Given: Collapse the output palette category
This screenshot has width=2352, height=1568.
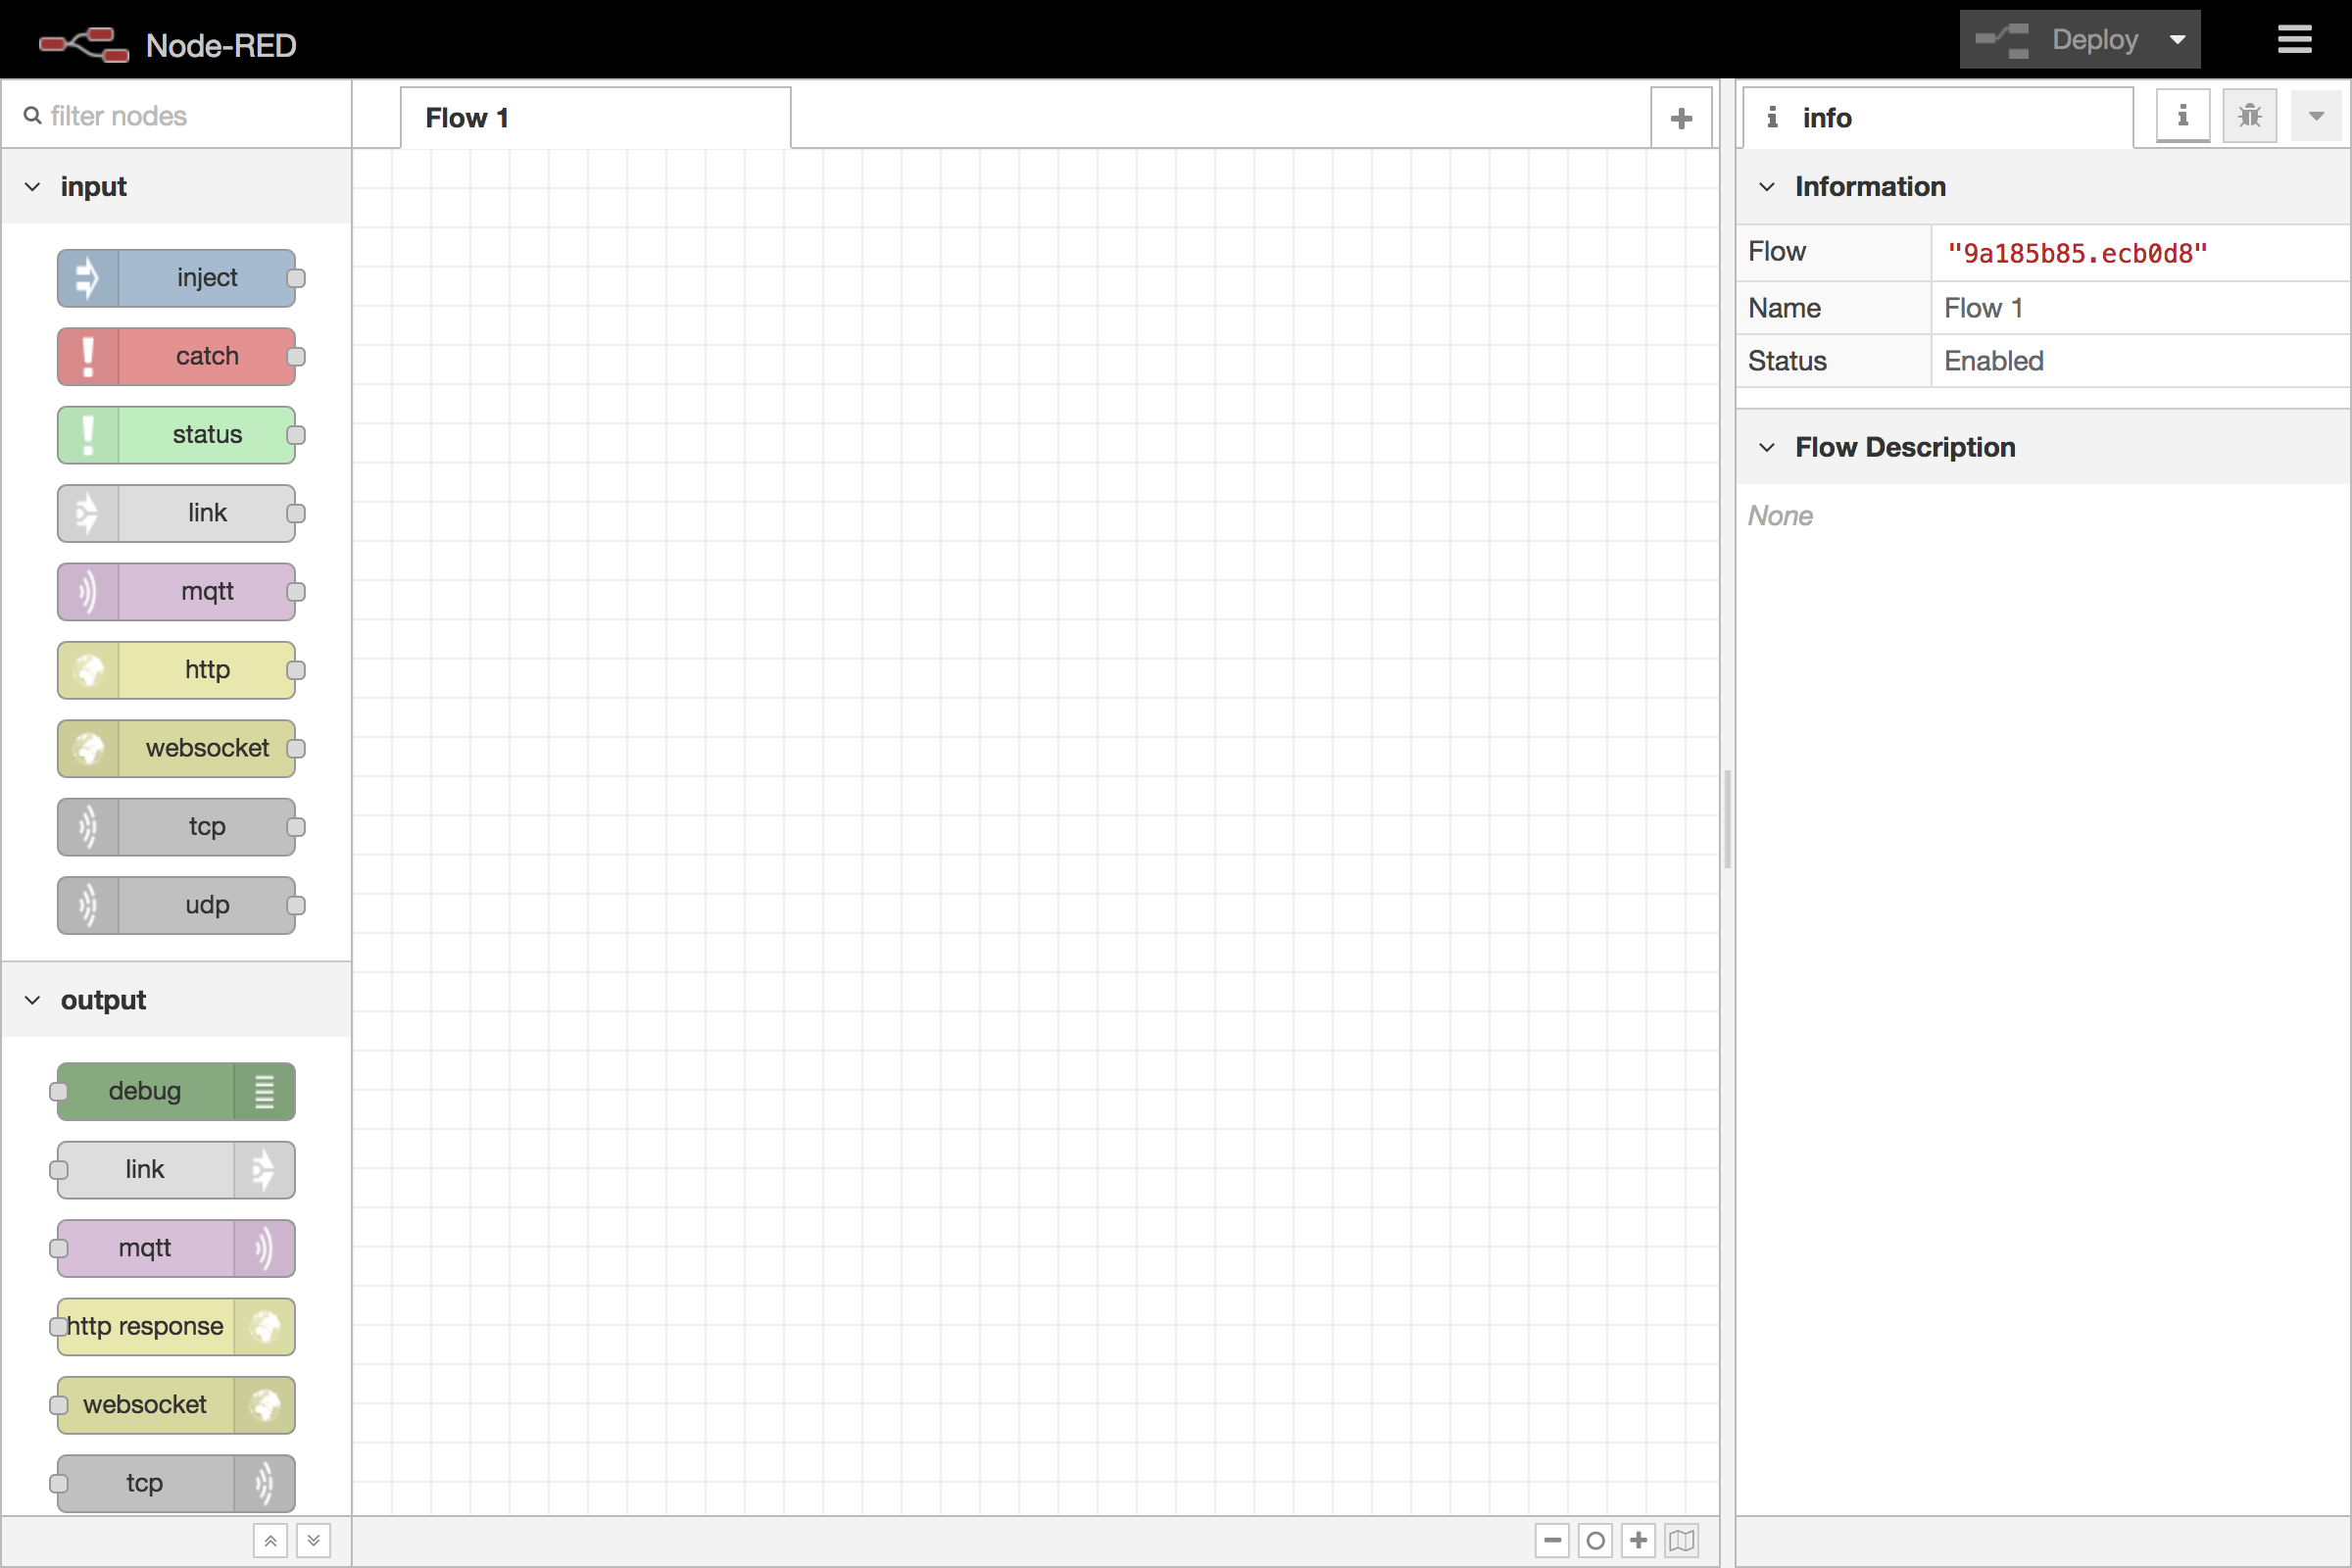Looking at the screenshot, I should click(34, 1000).
